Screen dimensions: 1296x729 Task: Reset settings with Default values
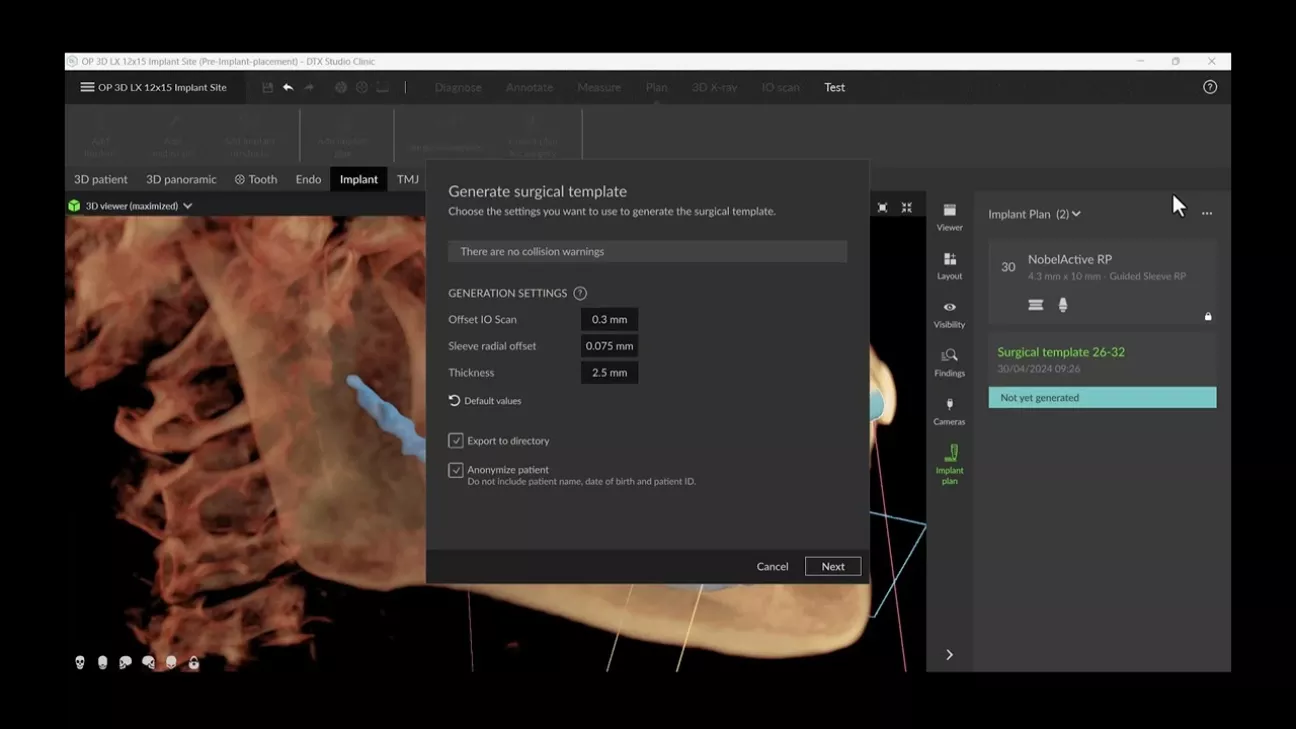(x=485, y=401)
